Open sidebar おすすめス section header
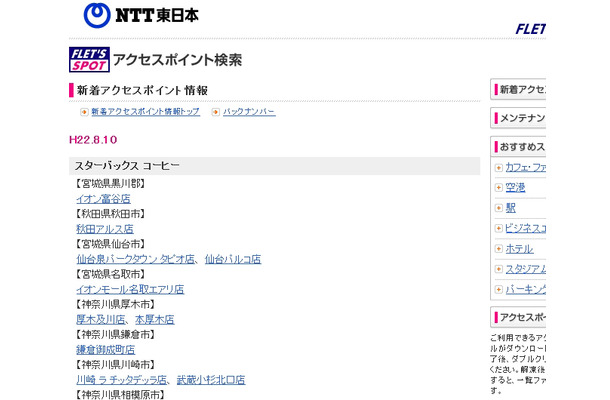Viewport: 610px width, 400px height. point(518,147)
